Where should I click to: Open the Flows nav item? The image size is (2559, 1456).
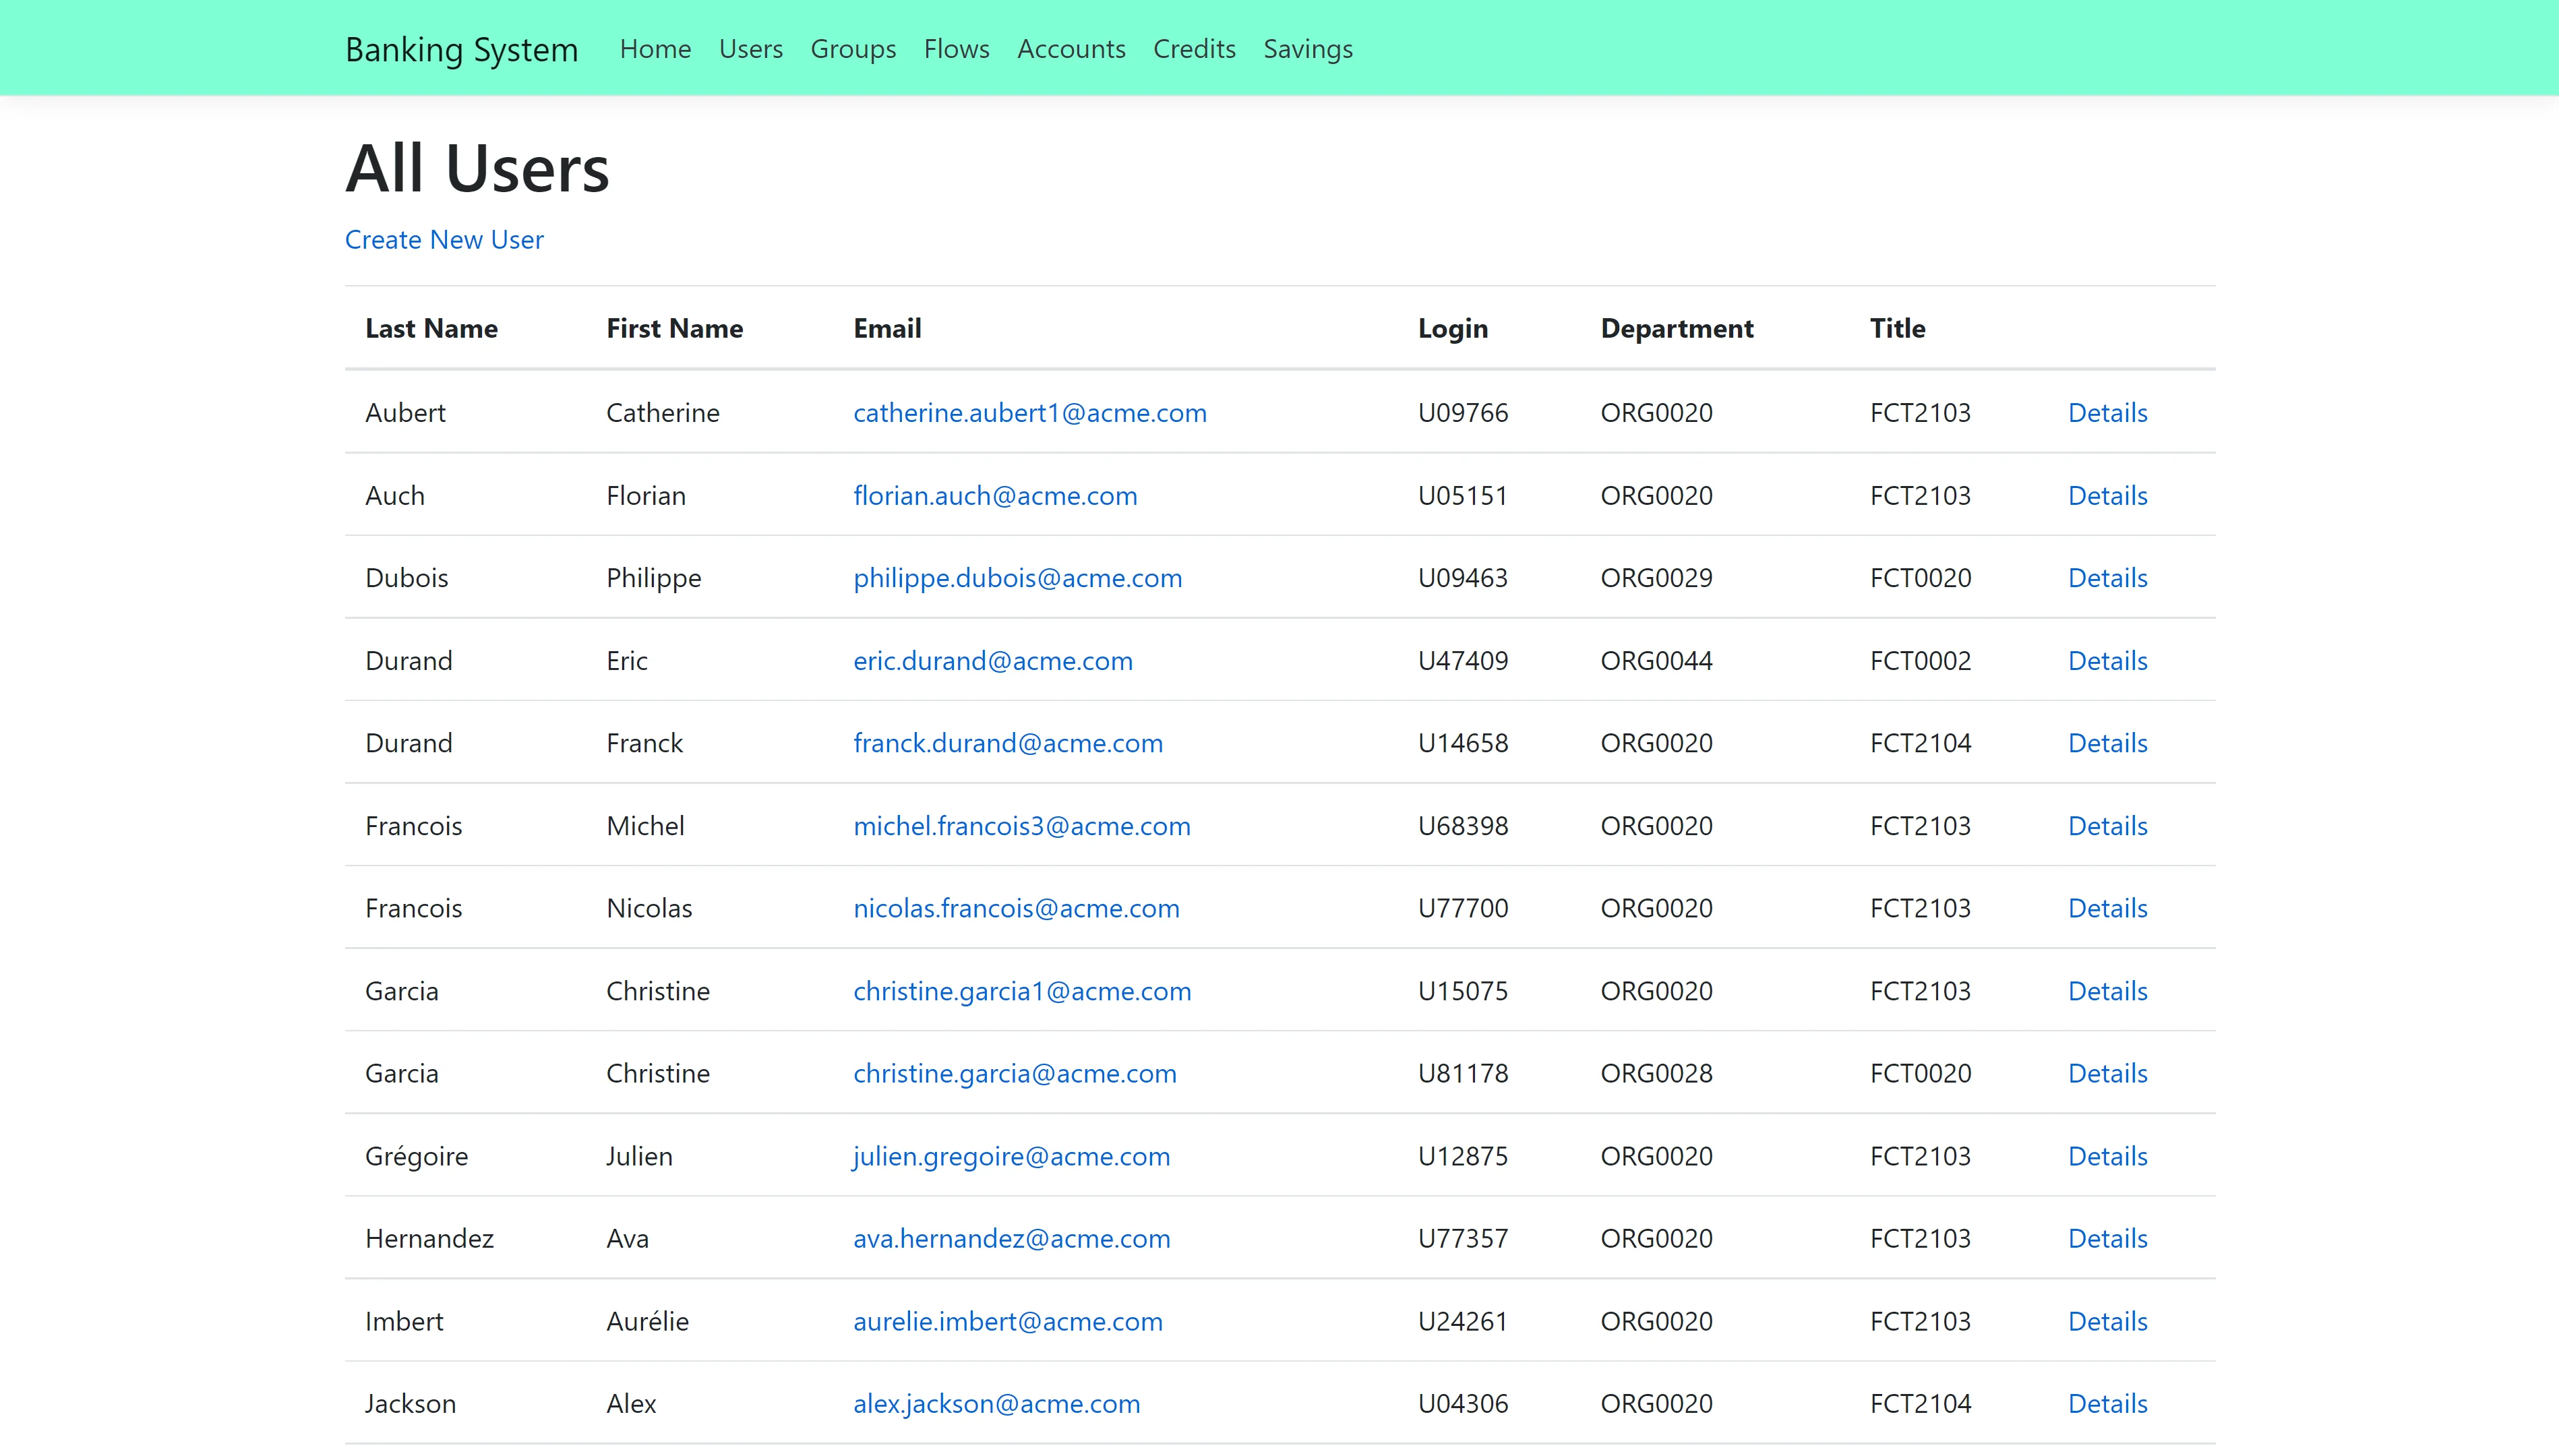click(956, 49)
